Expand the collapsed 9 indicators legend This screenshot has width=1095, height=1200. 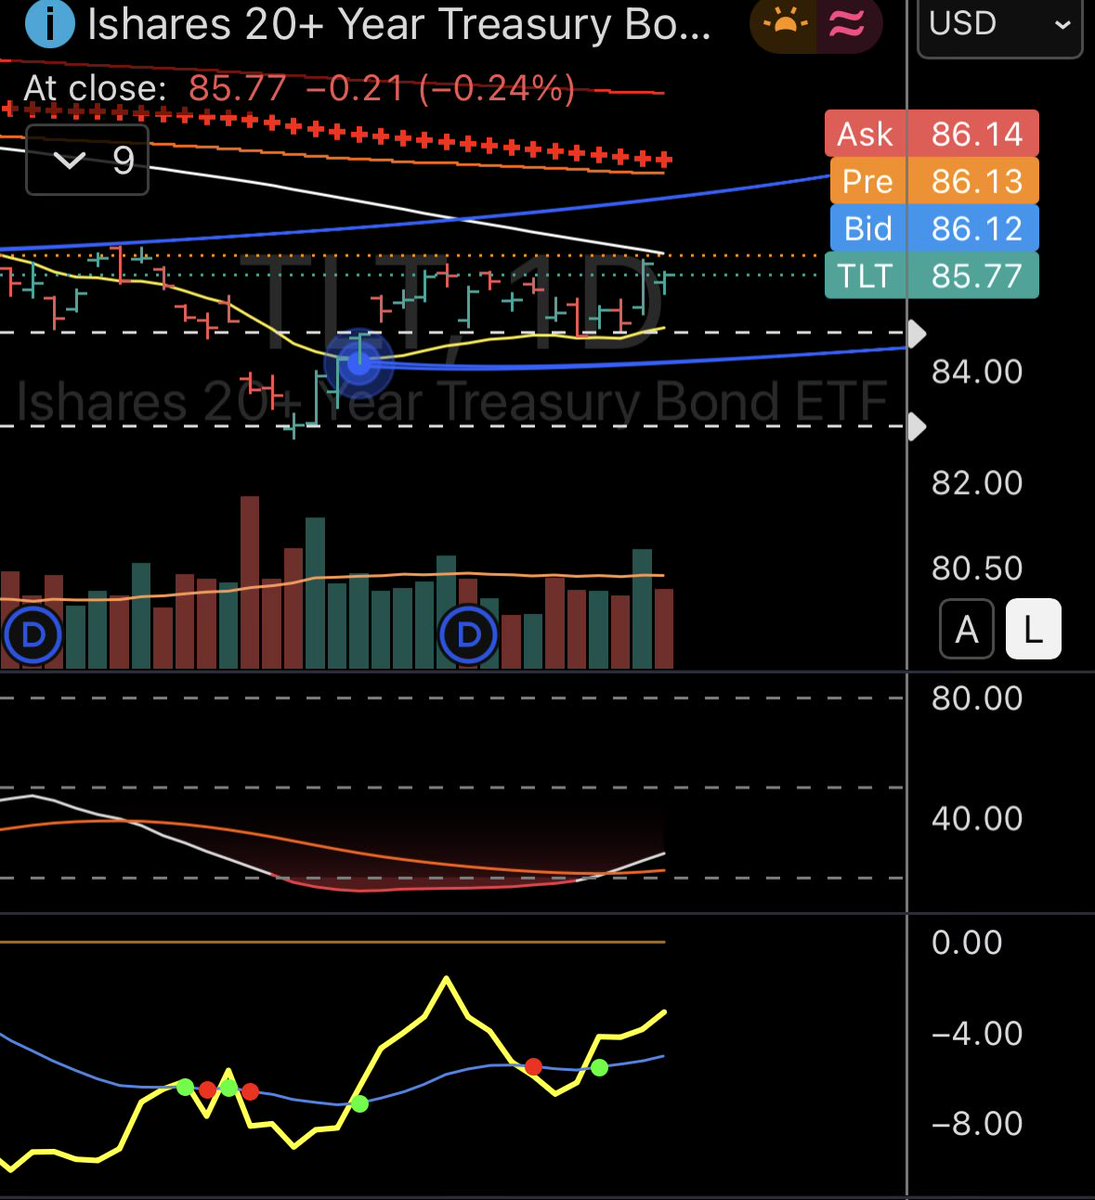[87, 160]
